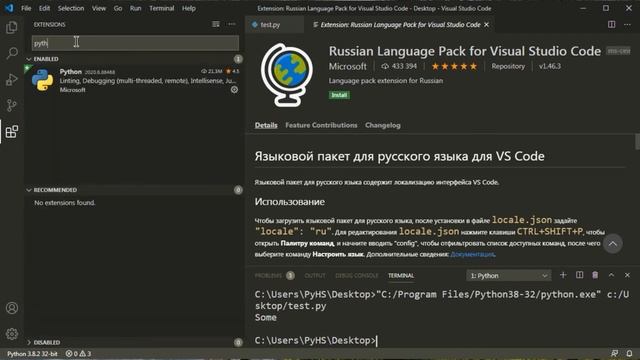Select the Extensions view icon
This screenshot has height=360, width=640.
point(11,131)
